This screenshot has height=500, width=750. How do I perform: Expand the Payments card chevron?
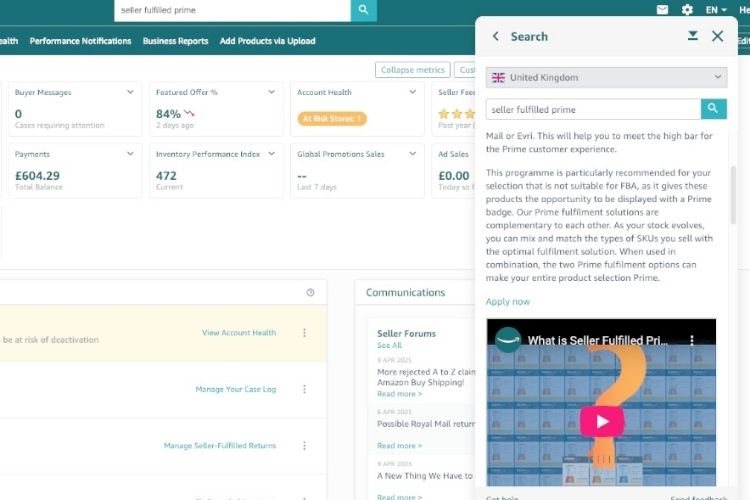(x=130, y=154)
